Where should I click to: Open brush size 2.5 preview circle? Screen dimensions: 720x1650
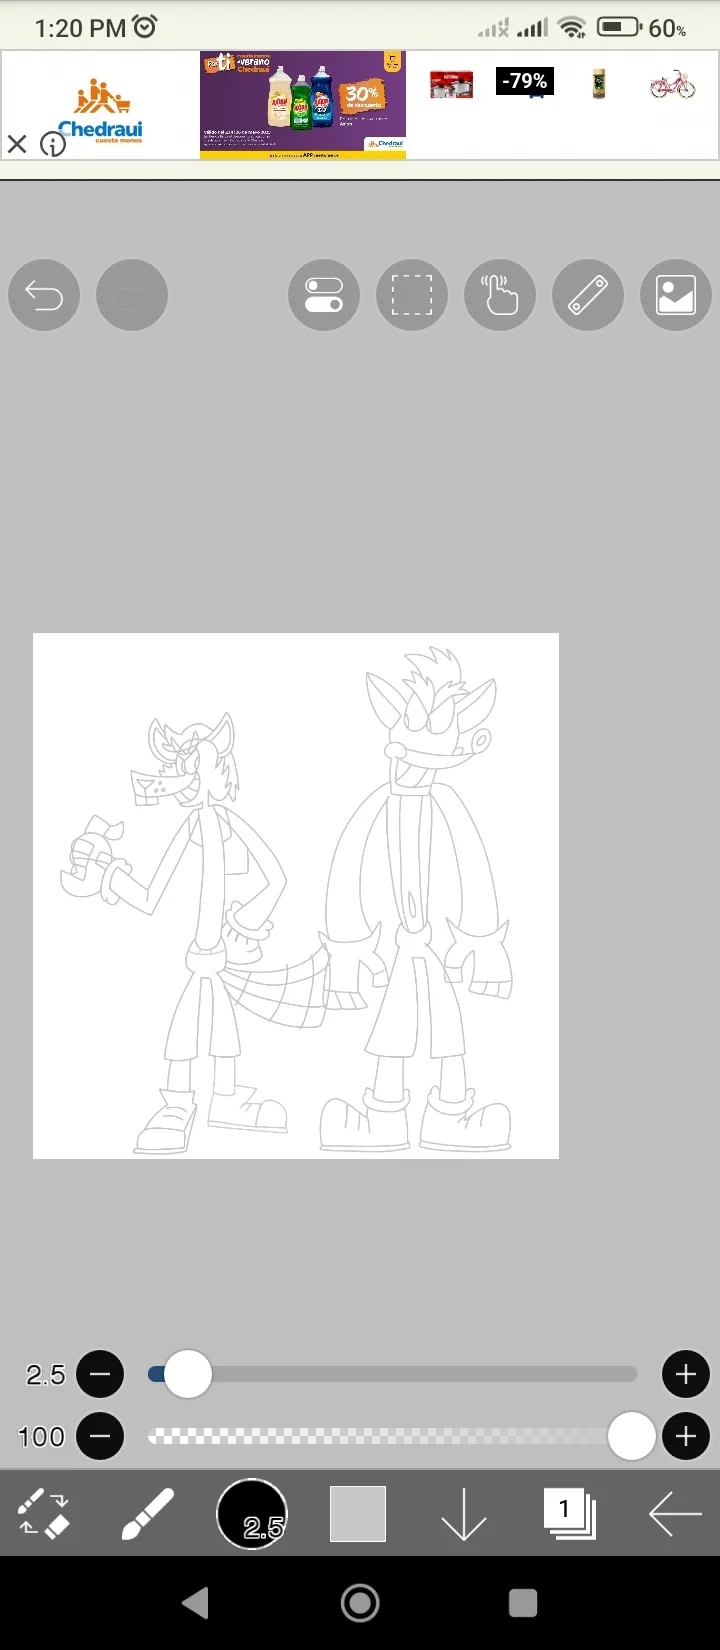[252, 1514]
